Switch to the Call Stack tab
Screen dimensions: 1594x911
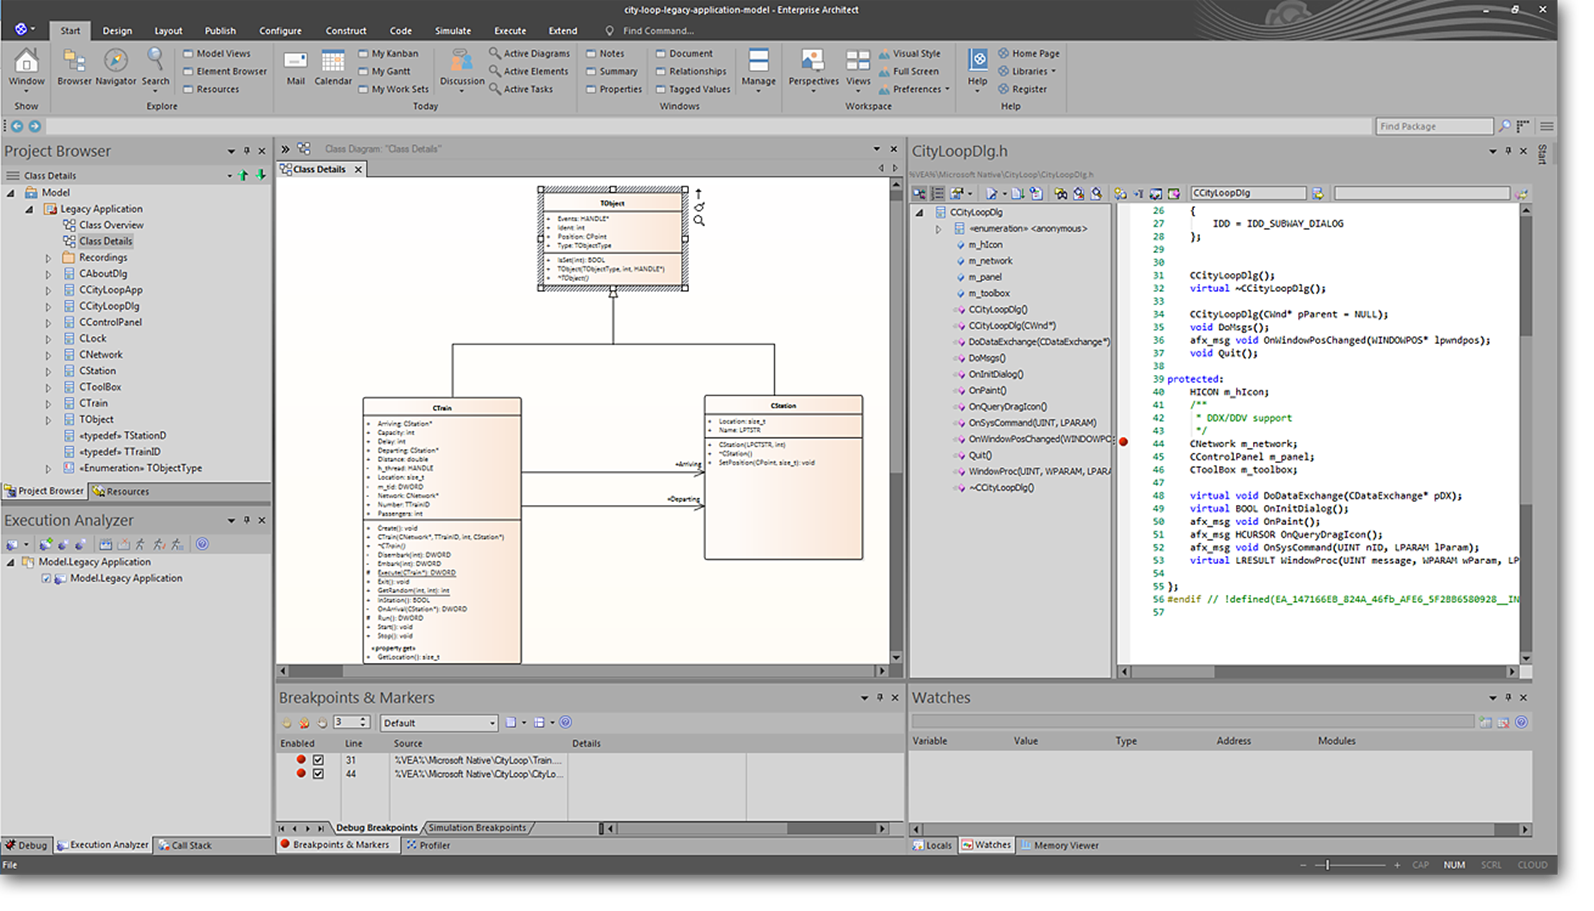pyautogui.click(x=185, y=846)
